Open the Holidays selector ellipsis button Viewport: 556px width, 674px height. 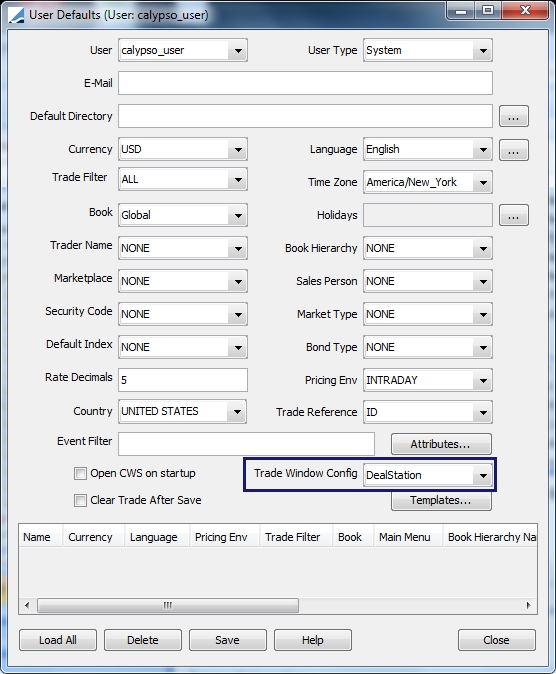pos(513,215)
